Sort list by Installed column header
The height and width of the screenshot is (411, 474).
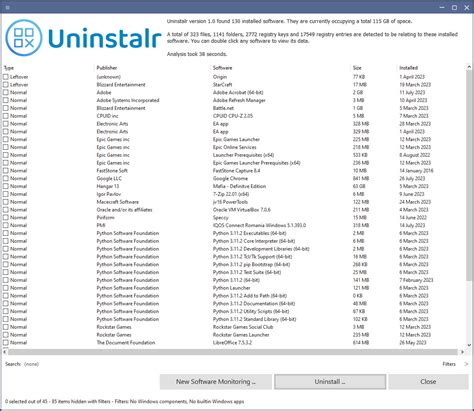[x=408, y=68]
